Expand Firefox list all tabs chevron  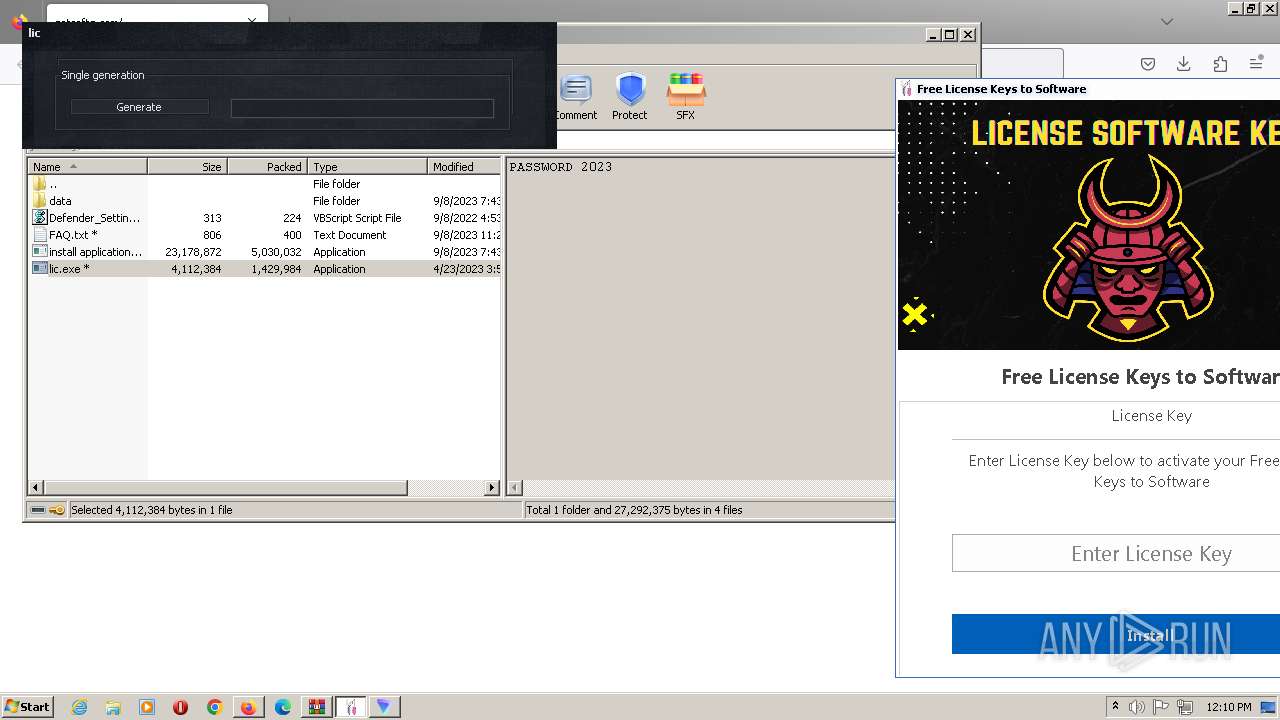point(1167,21)
